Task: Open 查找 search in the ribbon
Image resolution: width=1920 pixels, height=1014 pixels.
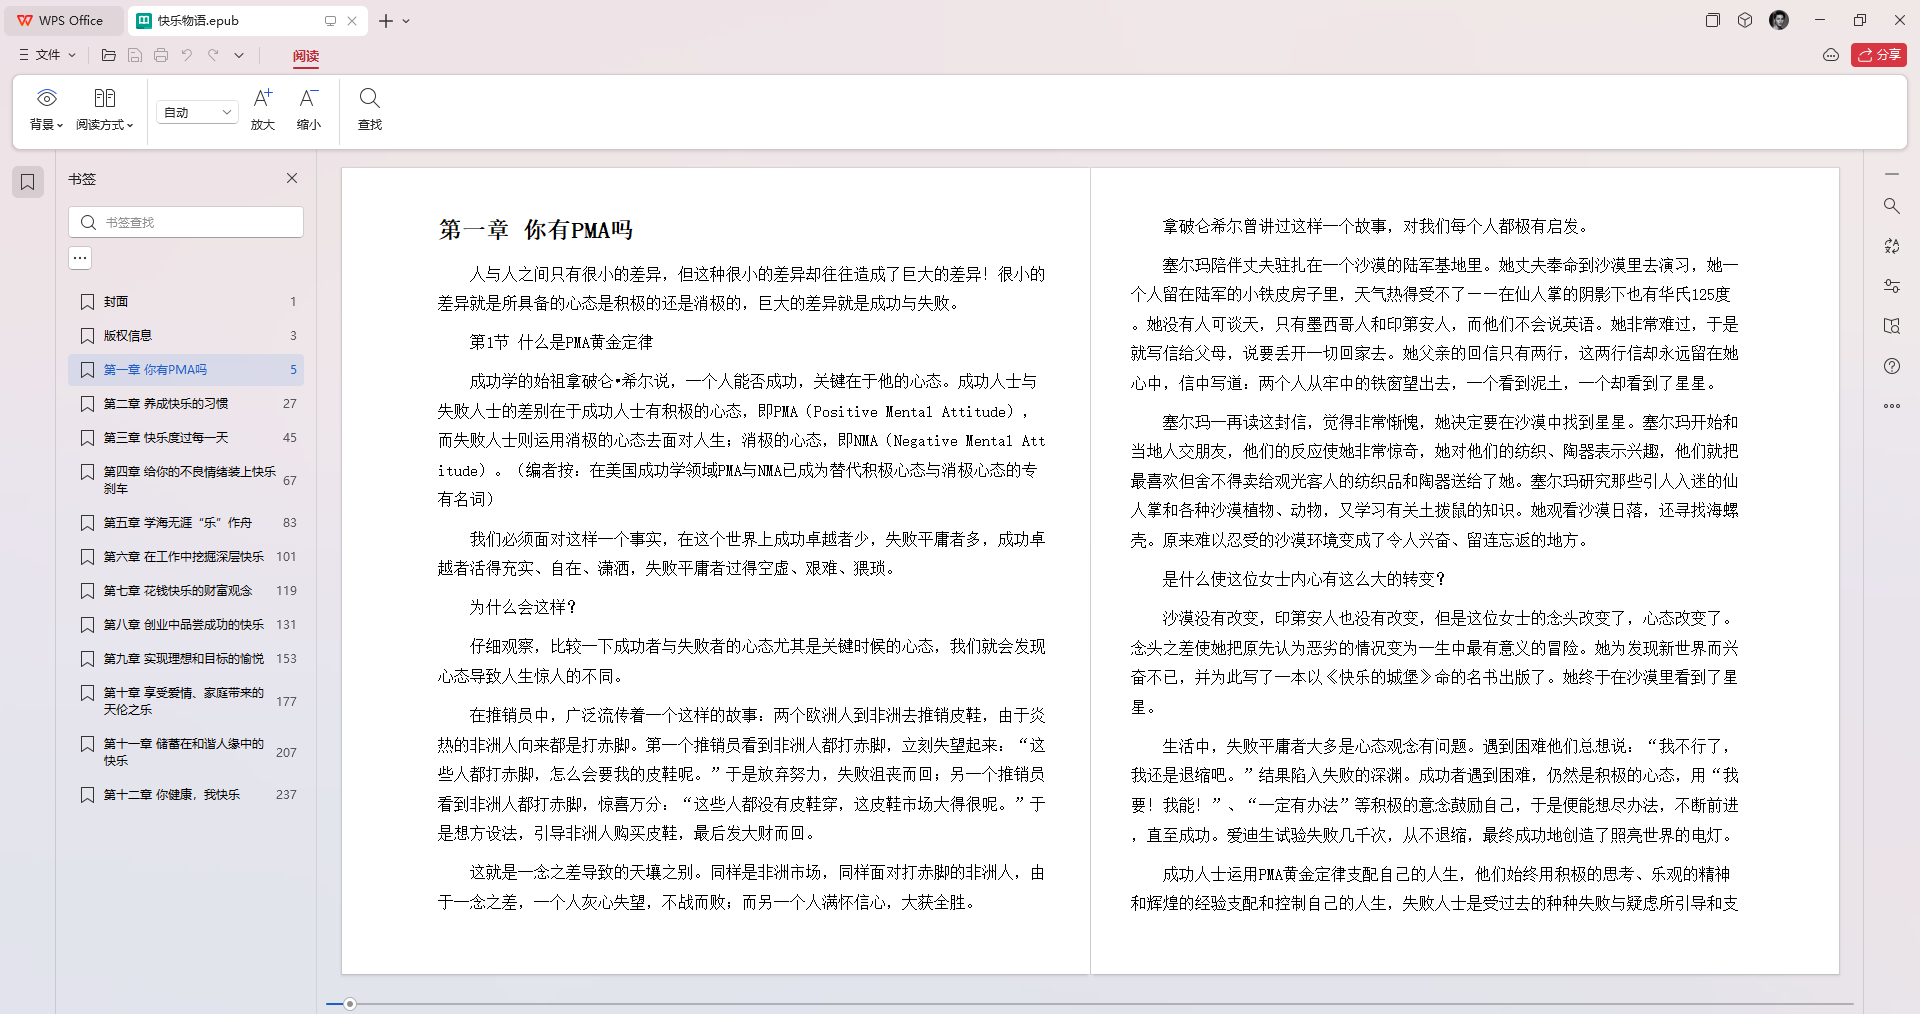Action: (369, 108)
